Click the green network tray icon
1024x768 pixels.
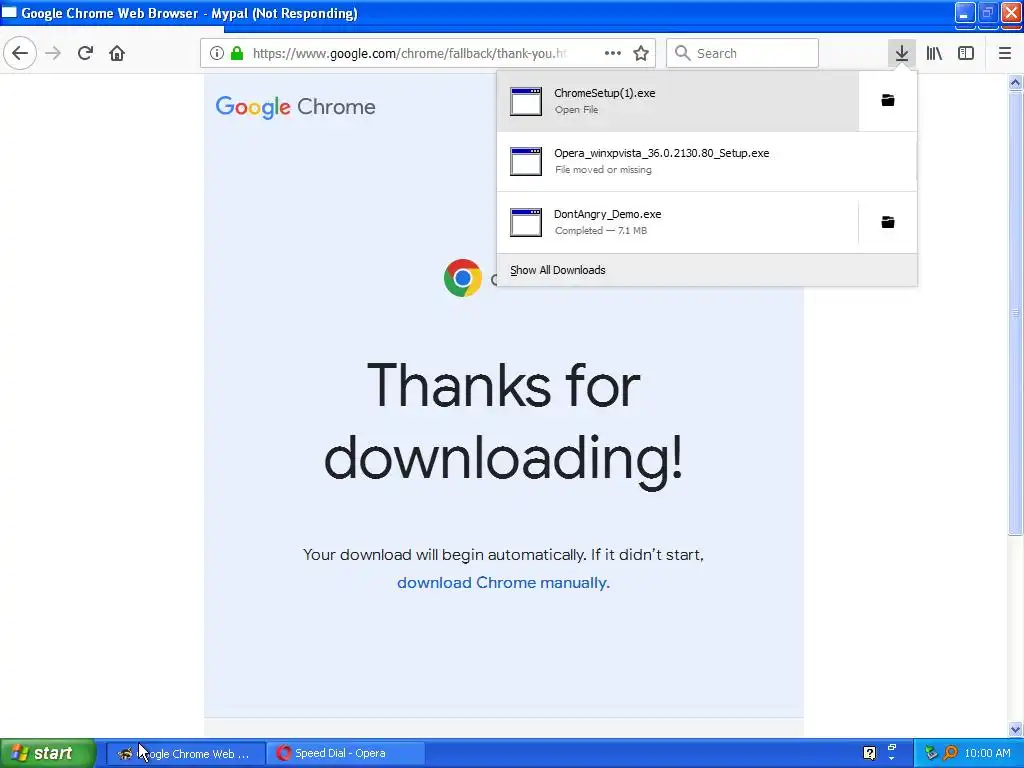pyautogui.click(x=931, y=753)
